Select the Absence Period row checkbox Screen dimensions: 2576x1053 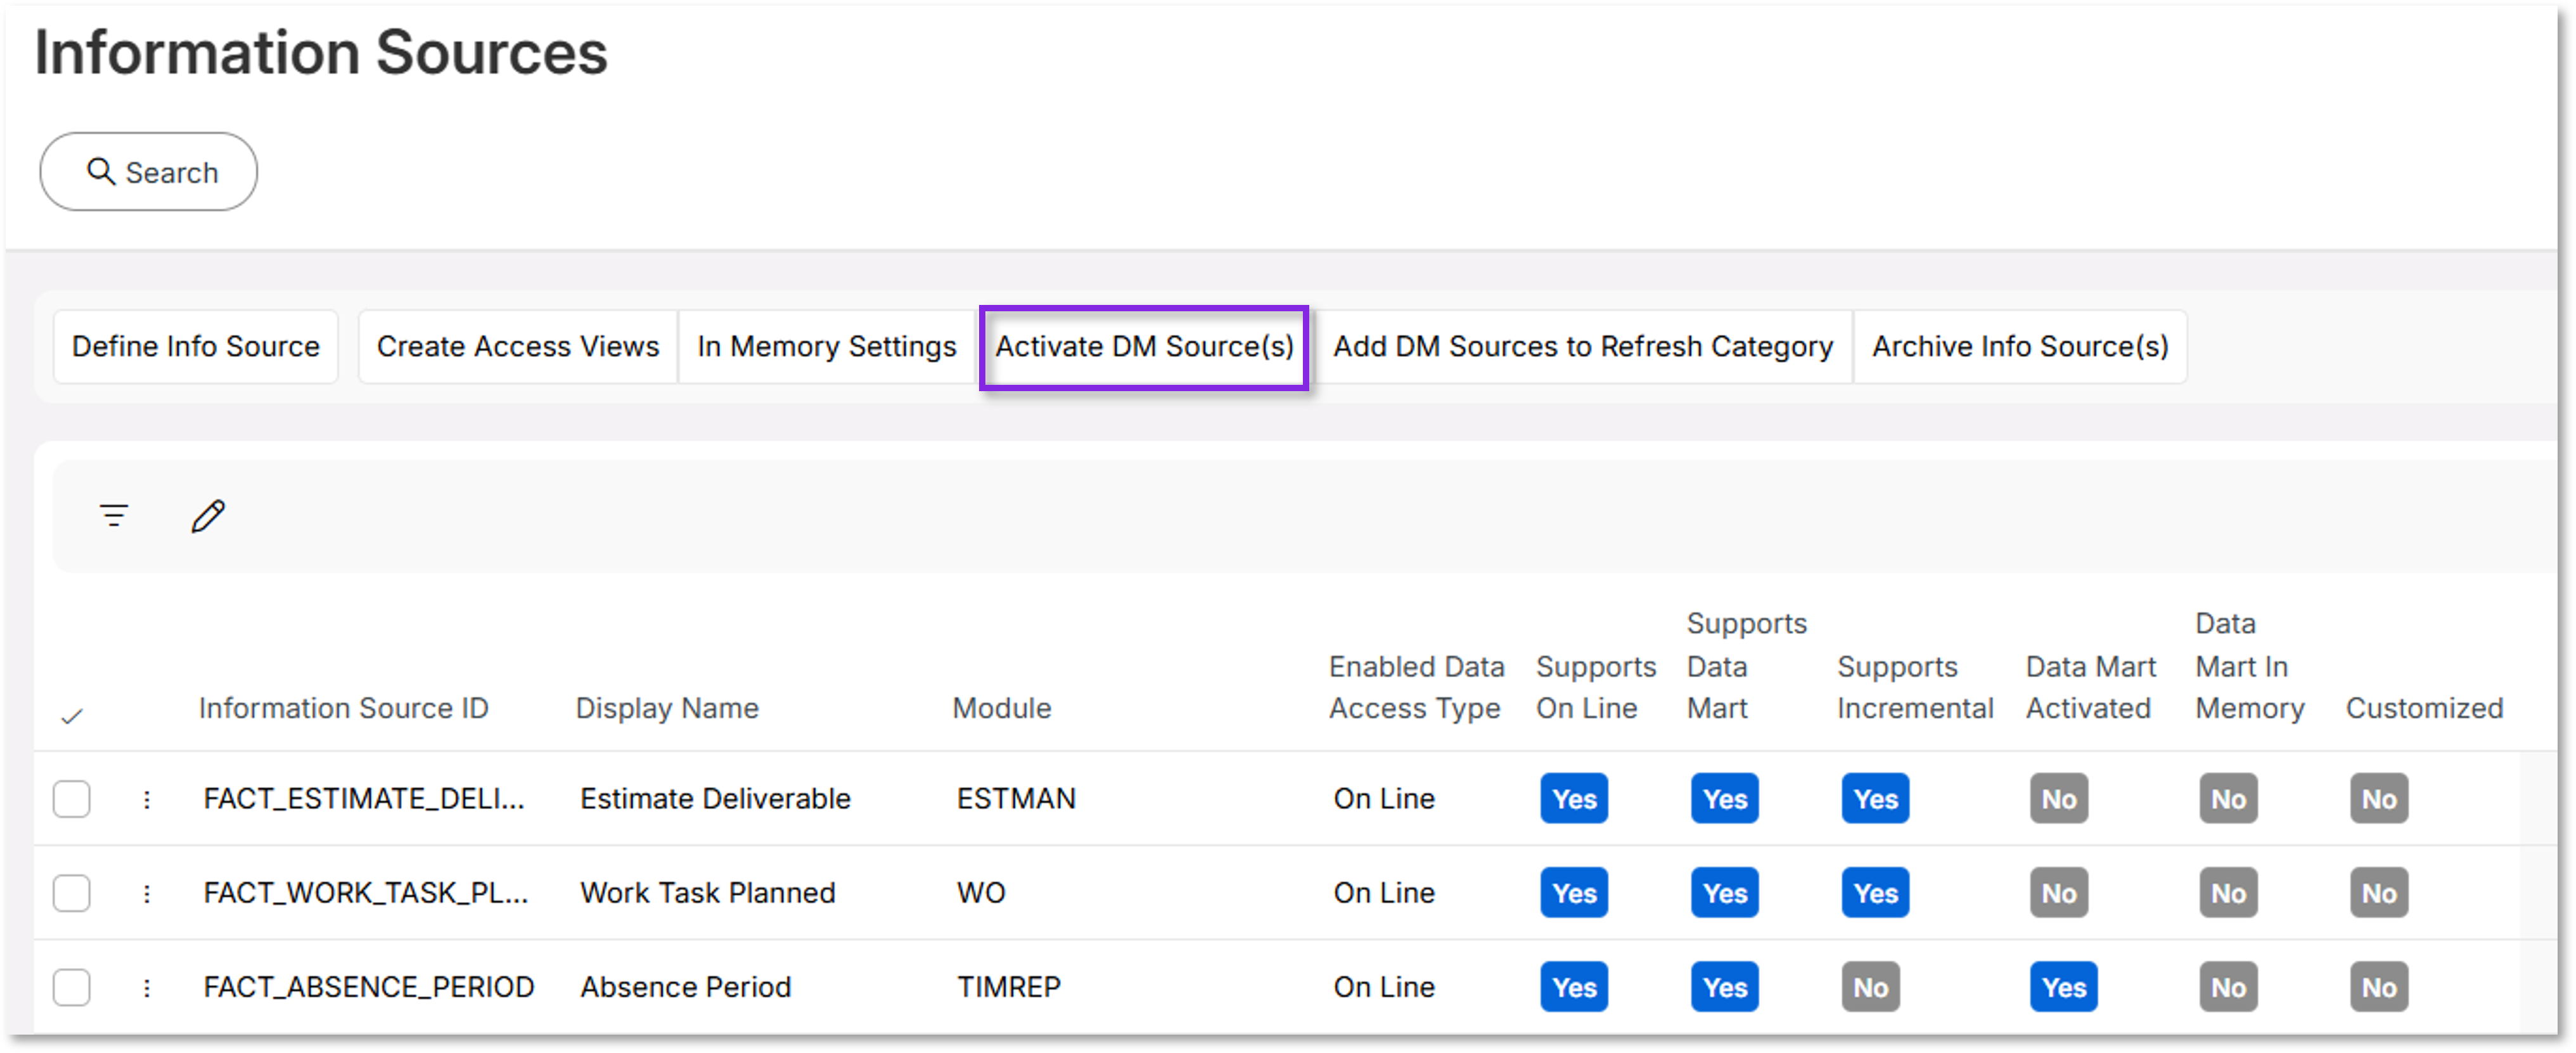(x=72, y=988)
